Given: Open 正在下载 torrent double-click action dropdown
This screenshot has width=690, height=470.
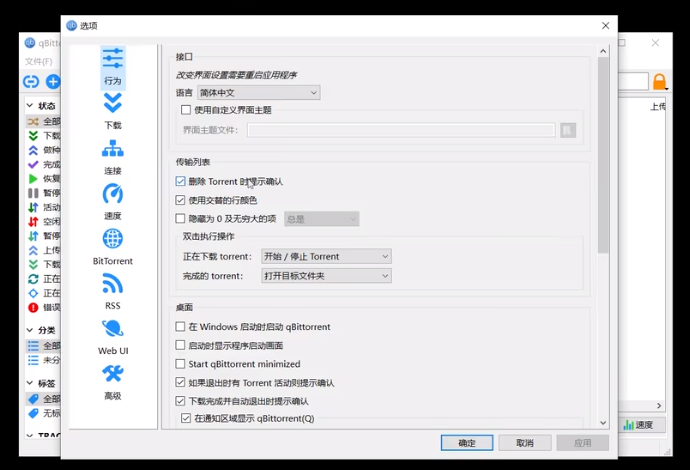Looking at the screenshot, I should (326, 256).
